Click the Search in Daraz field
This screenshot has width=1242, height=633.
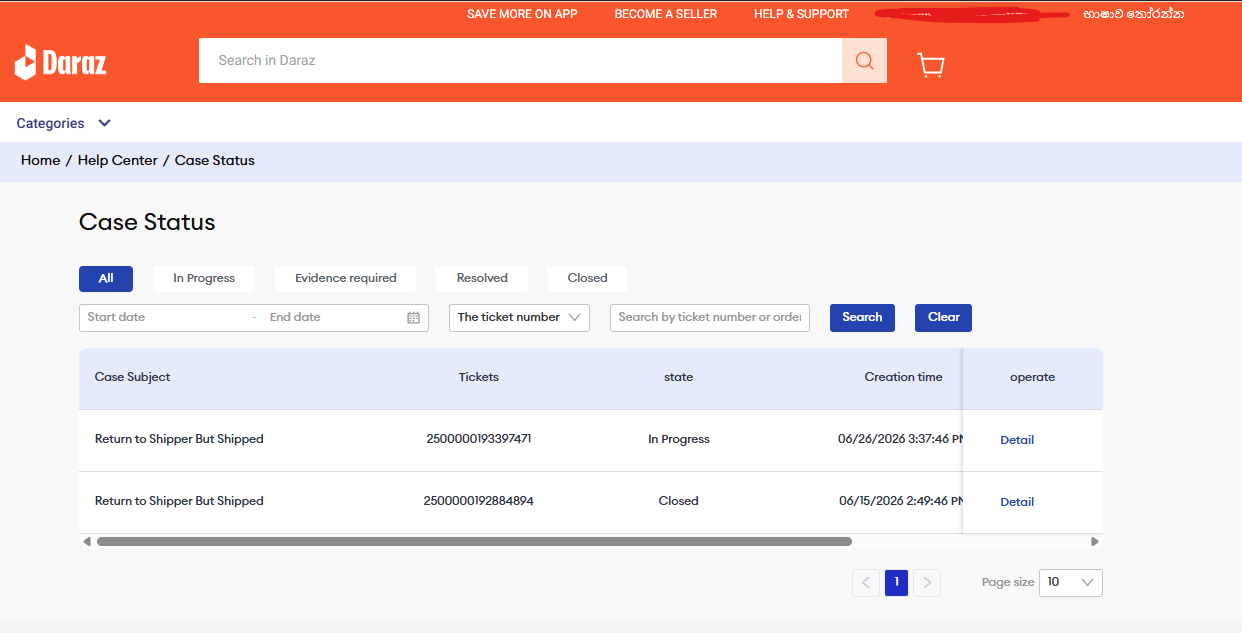[520, 60]
